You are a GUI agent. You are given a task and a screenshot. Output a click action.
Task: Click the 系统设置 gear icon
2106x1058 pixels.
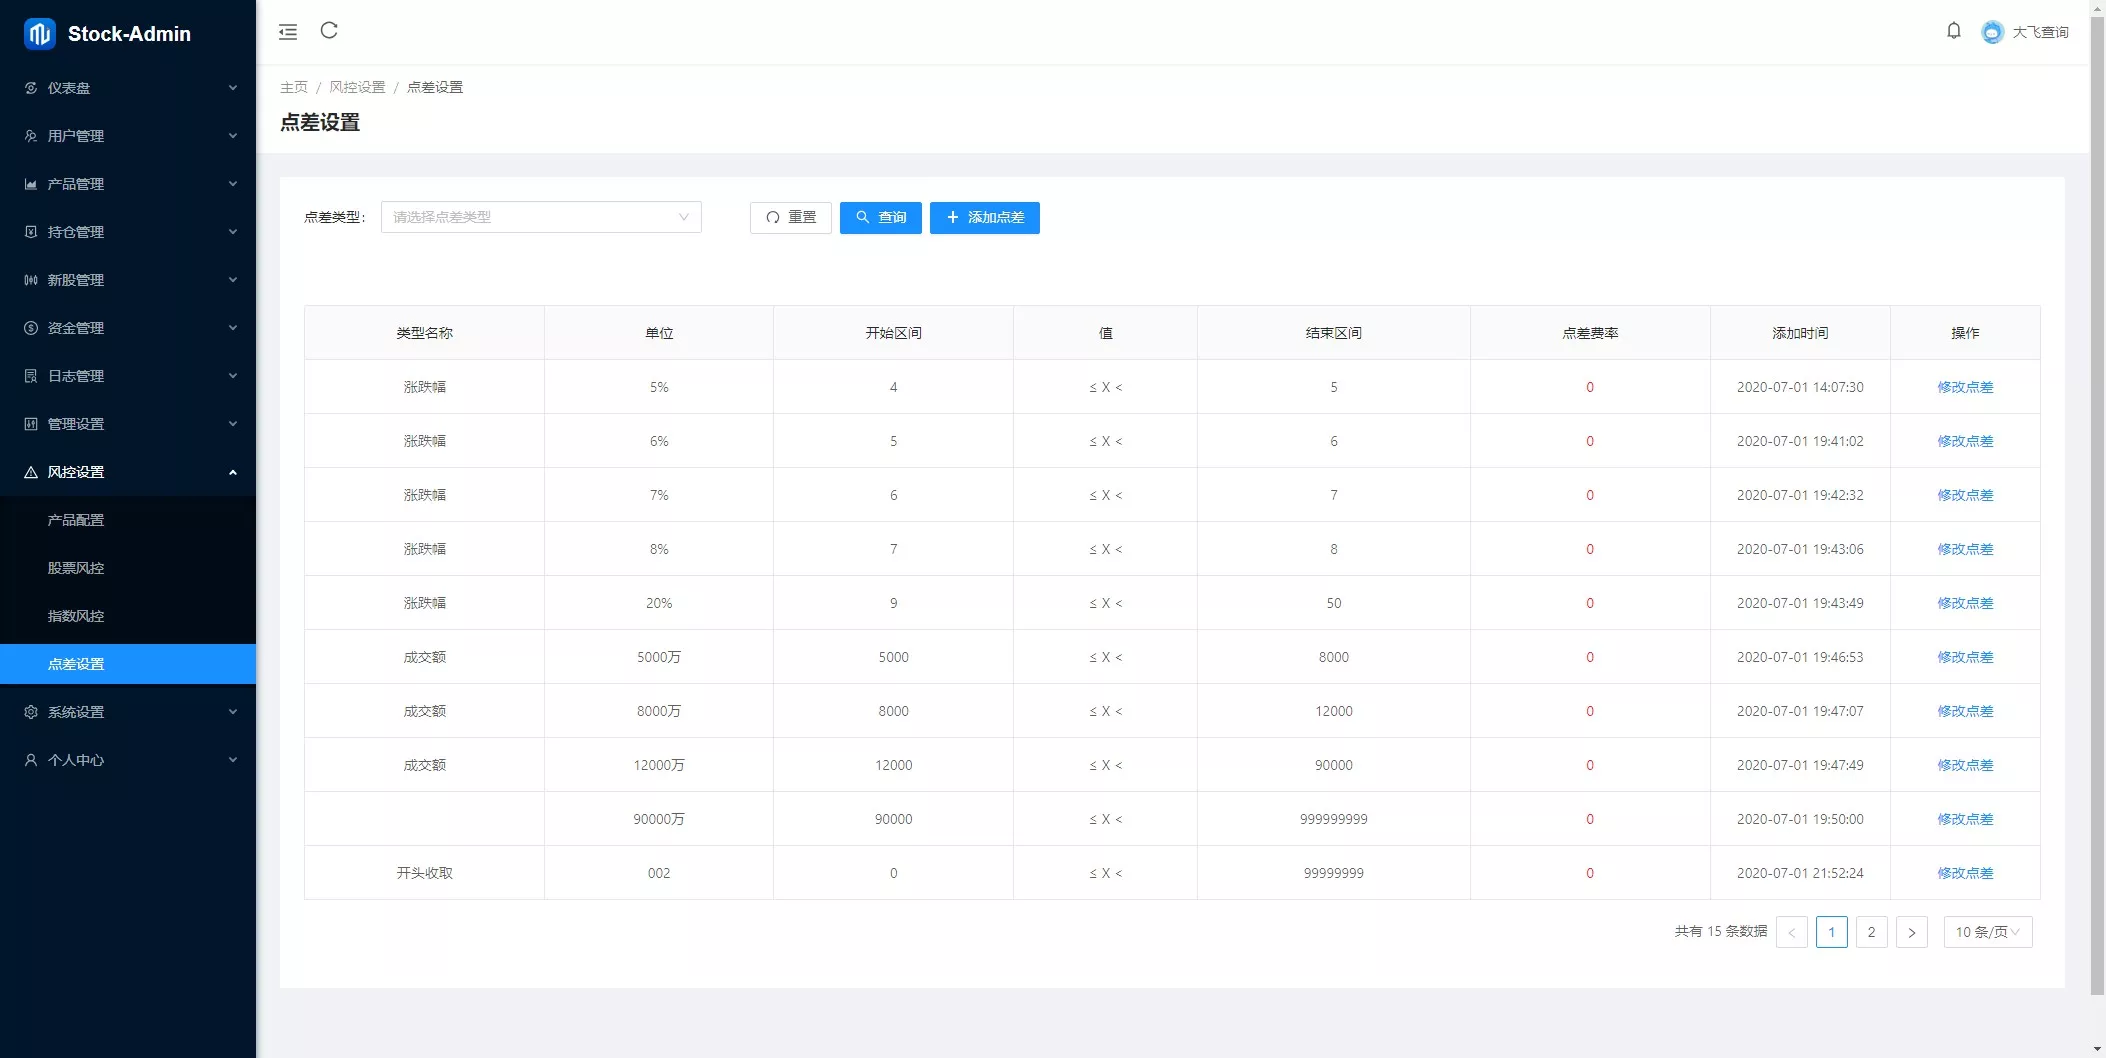tap(31, 712)
